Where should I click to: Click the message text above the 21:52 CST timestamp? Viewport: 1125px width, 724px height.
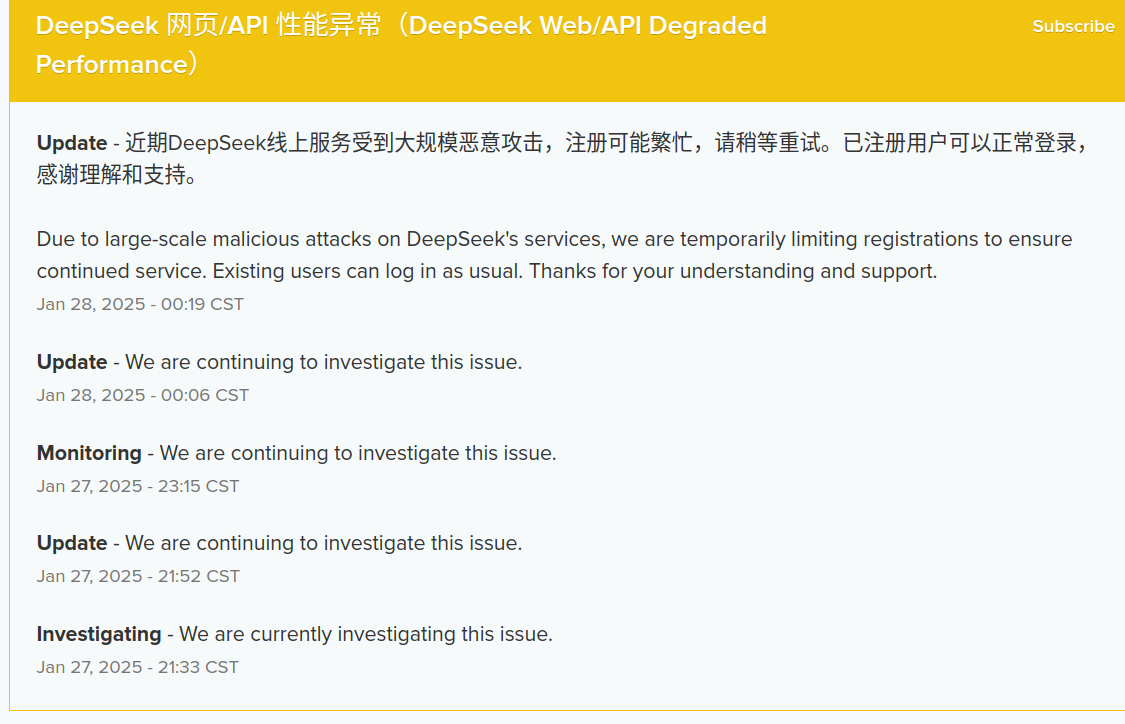324,543
